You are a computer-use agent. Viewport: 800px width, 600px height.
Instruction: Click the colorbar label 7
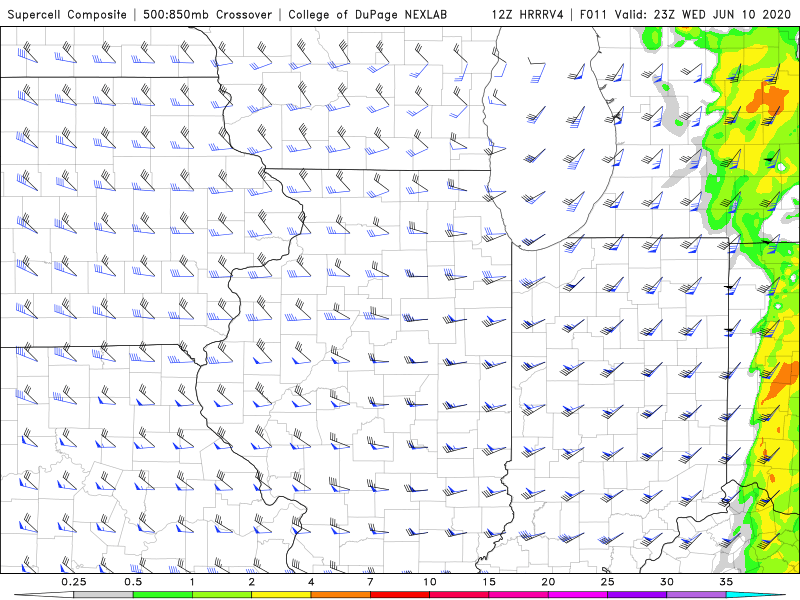coord(370,582)
